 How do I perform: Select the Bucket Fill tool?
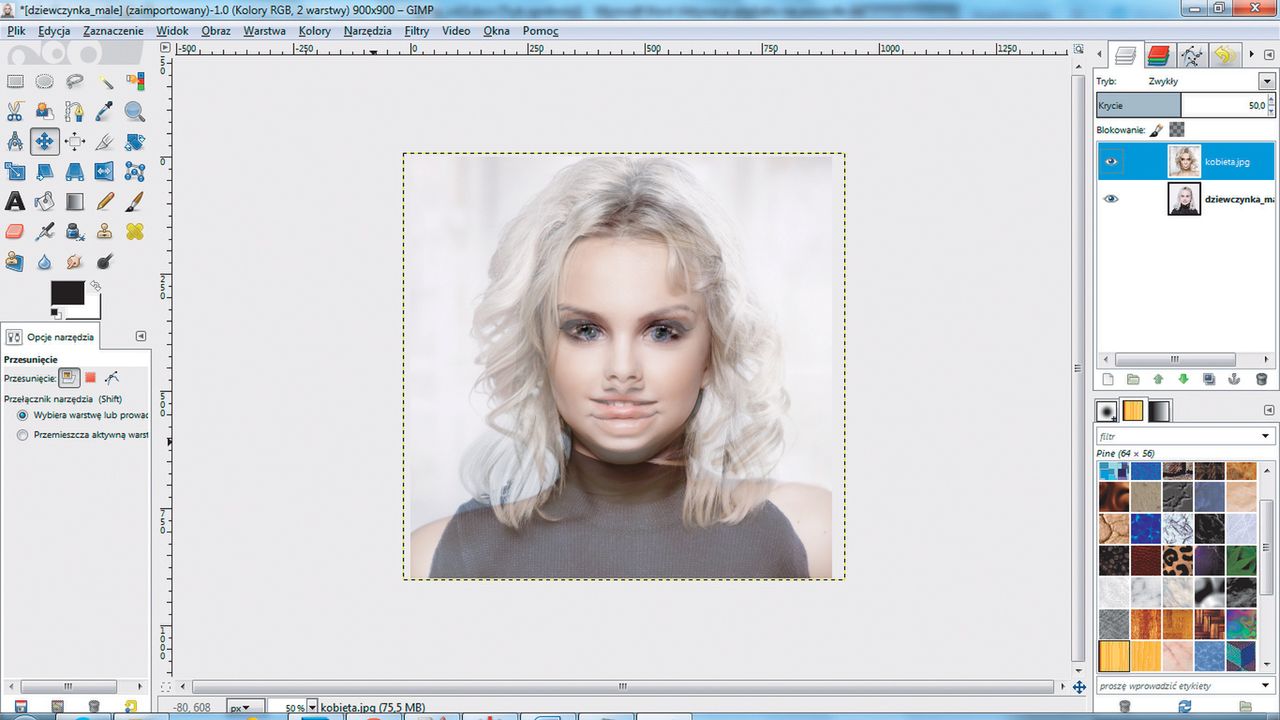coord(45,201)
